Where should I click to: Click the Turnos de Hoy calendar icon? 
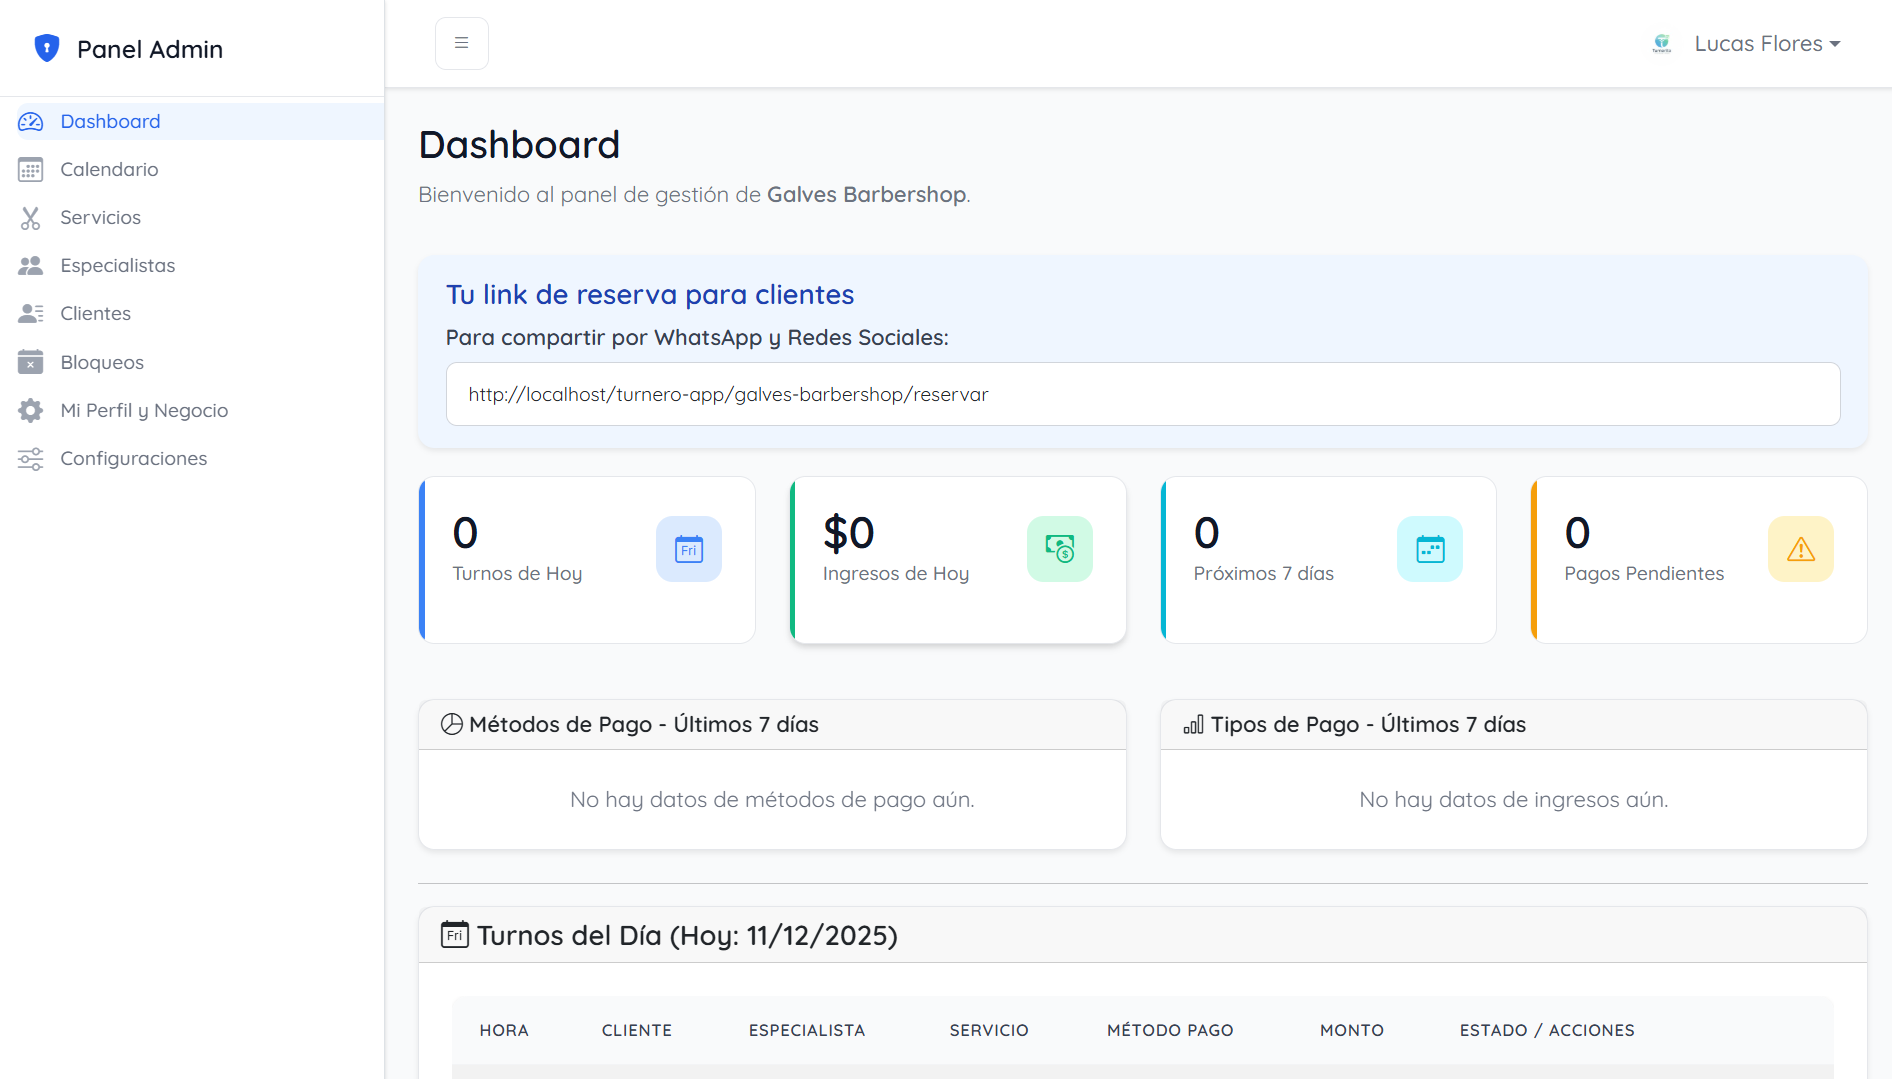click(689, 549)
